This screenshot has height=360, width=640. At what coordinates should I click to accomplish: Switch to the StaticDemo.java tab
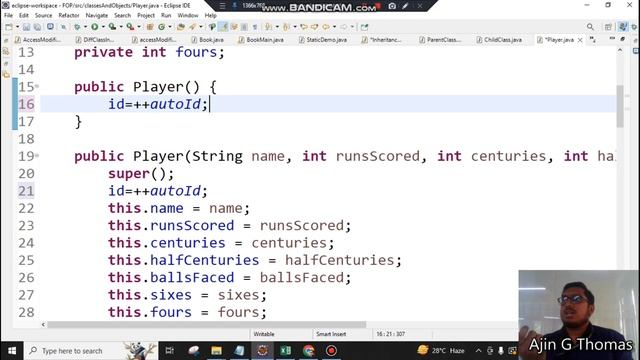(323, 40)
